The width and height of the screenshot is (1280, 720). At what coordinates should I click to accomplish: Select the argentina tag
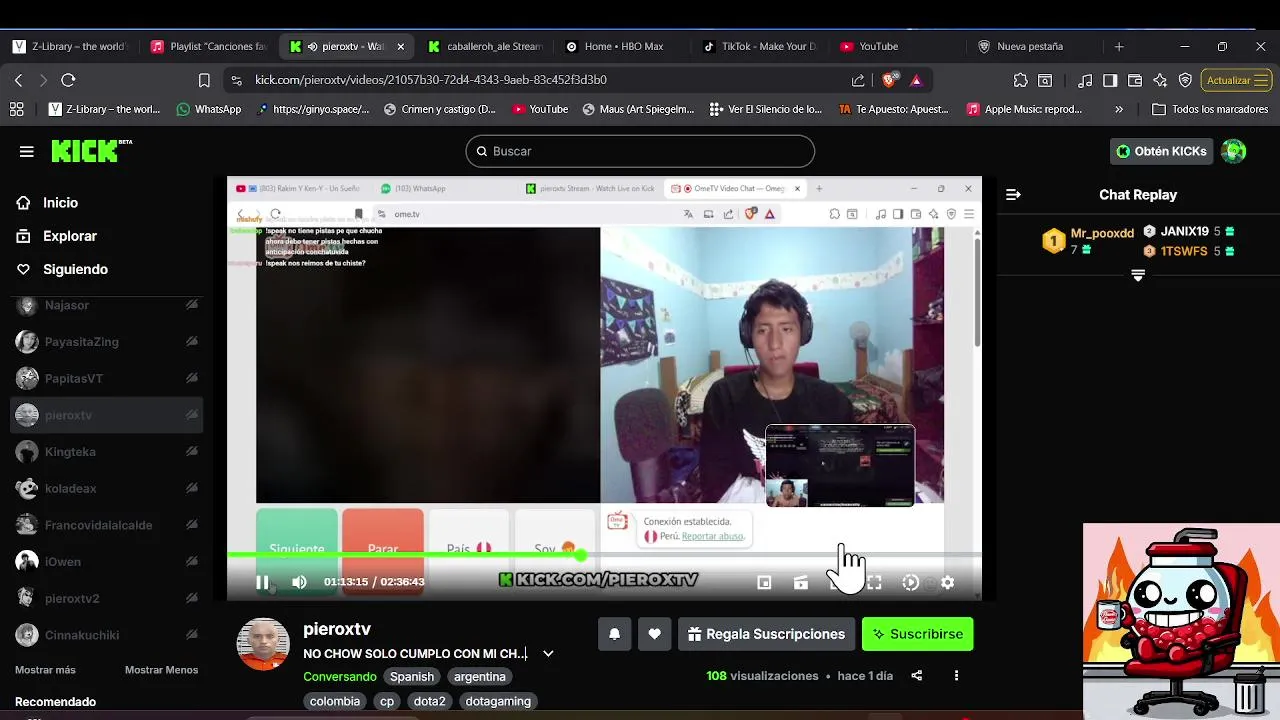coord(480,676)
